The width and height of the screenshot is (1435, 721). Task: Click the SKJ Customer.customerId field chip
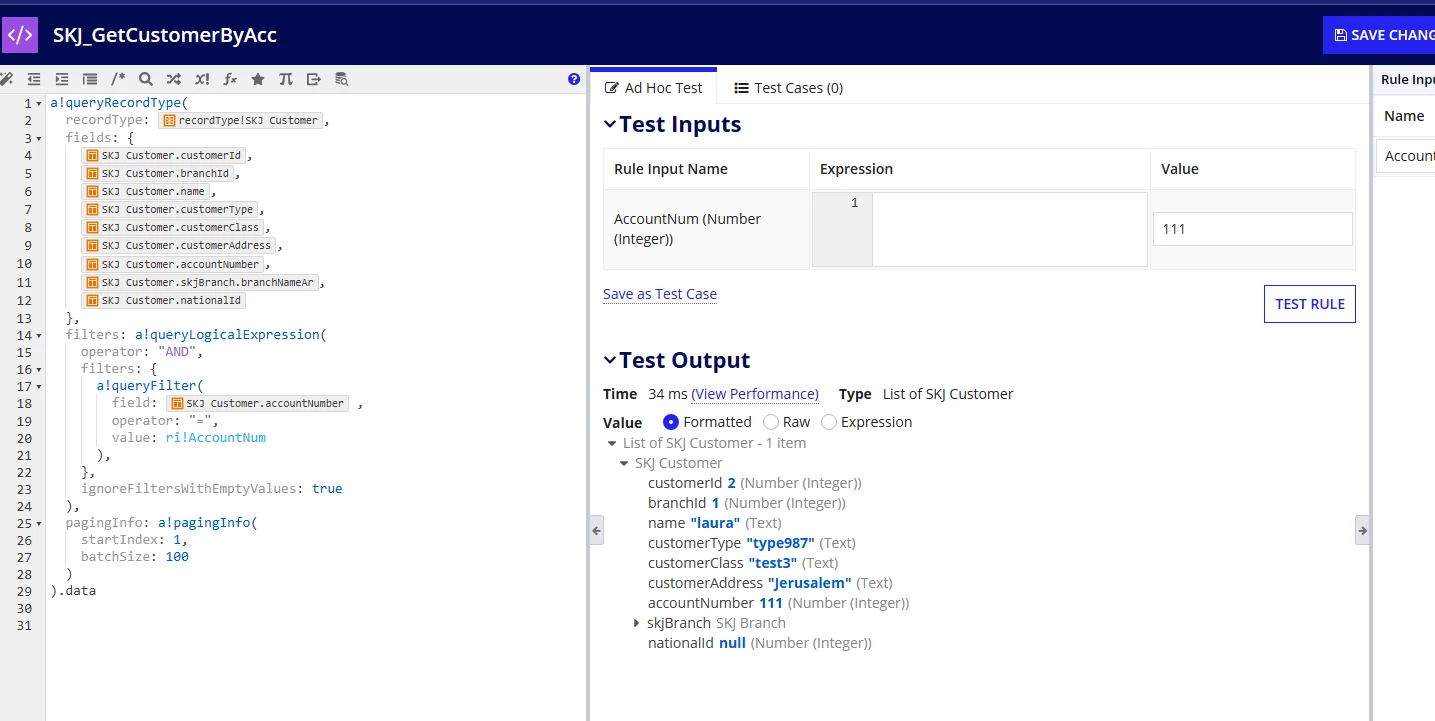[164, 155]
